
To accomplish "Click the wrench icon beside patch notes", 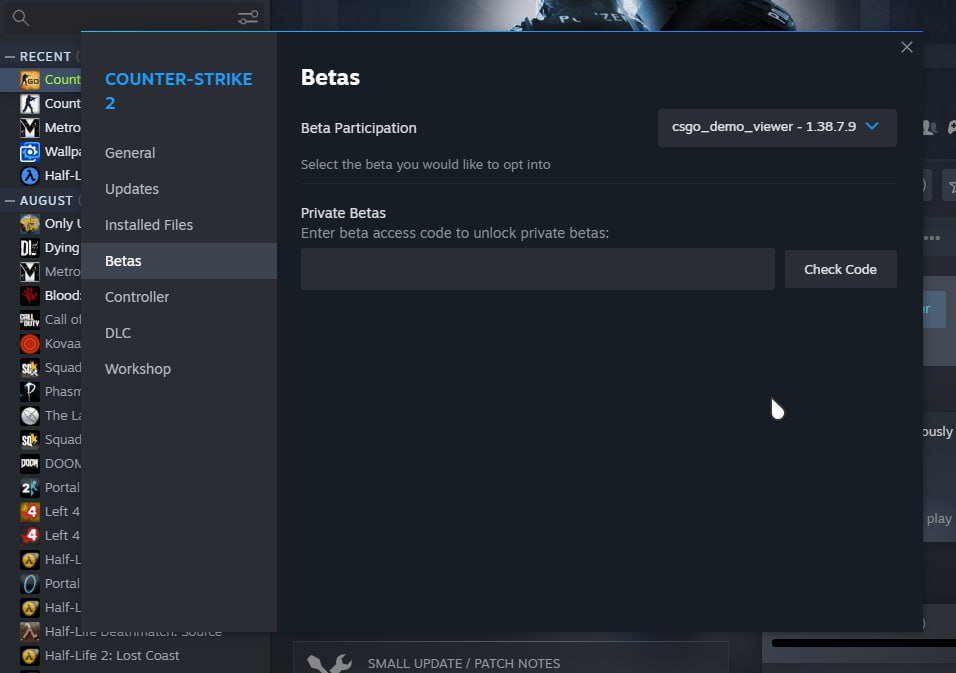I will coord(329,663).
